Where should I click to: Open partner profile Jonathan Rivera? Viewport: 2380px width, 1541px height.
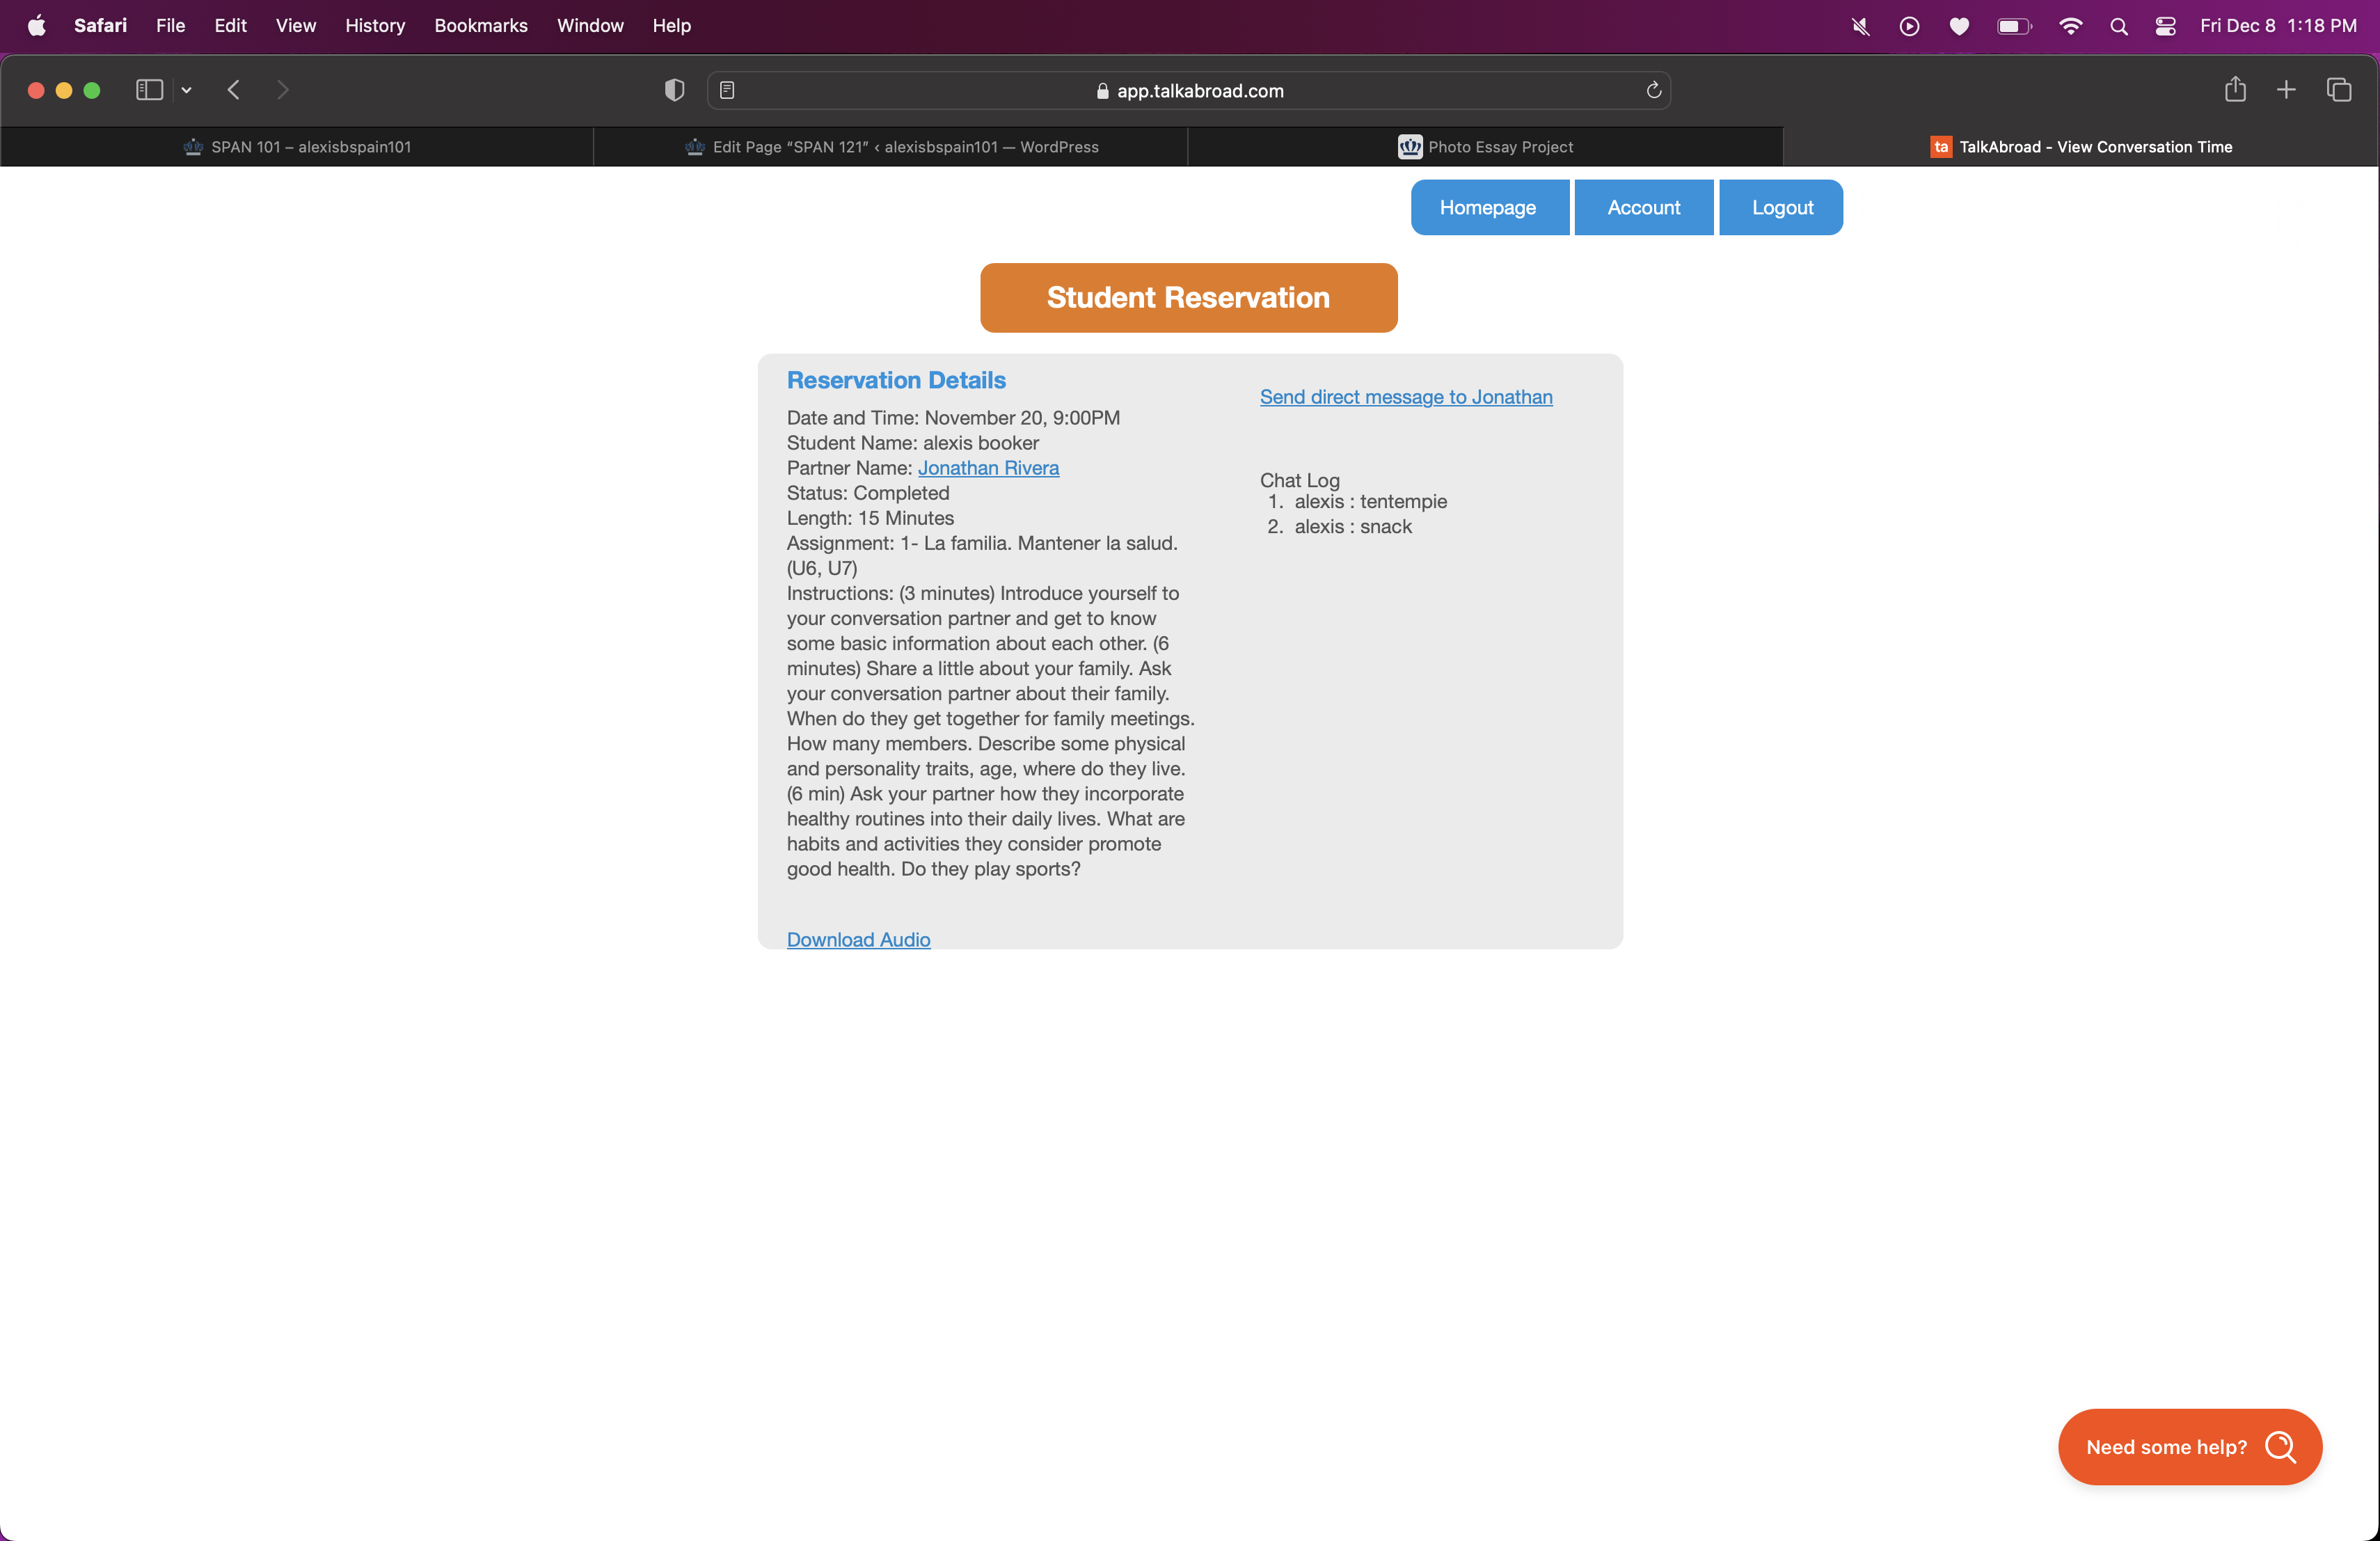click(988, 468)
